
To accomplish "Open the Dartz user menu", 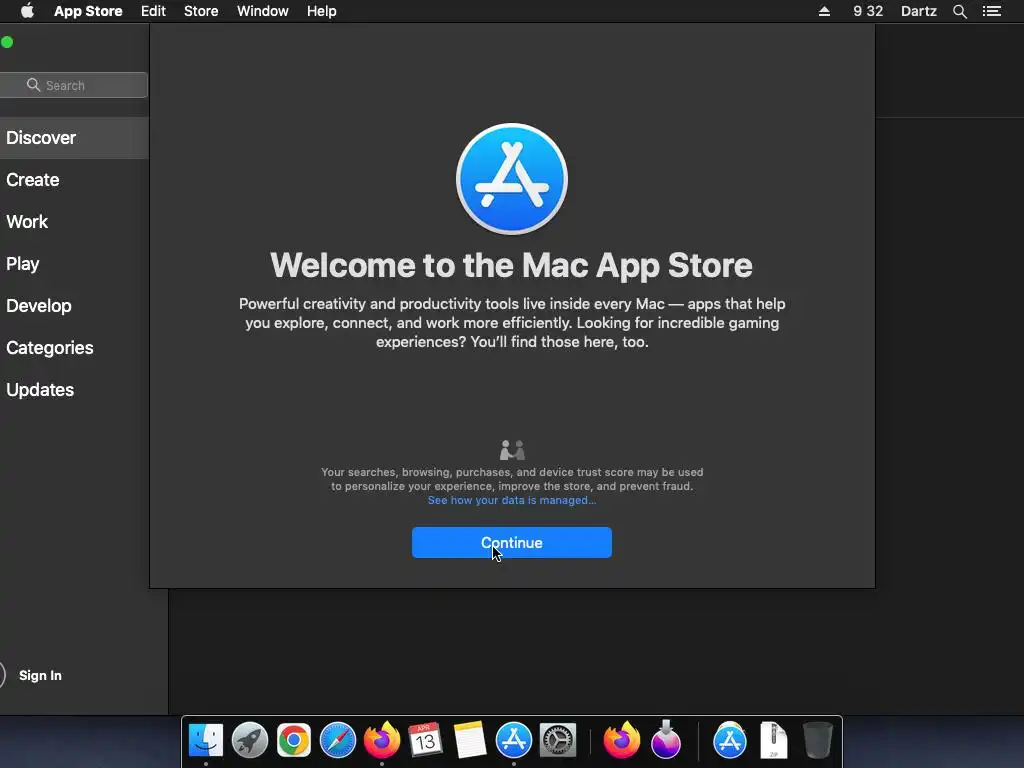I will tap(919, 11).
